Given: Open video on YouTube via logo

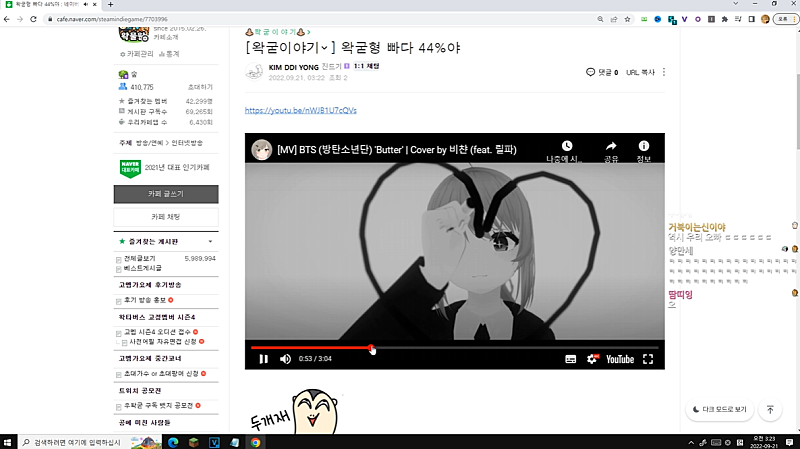Looking at the screenshot, I should (620, 359).
